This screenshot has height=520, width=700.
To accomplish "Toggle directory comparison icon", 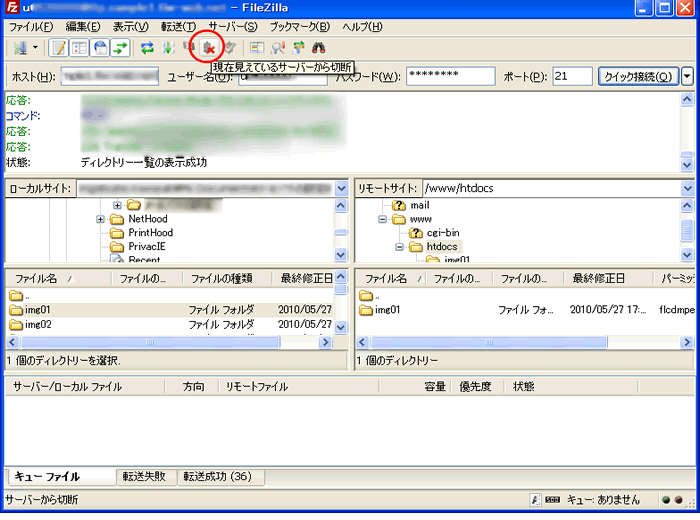I will coord(278,48).
